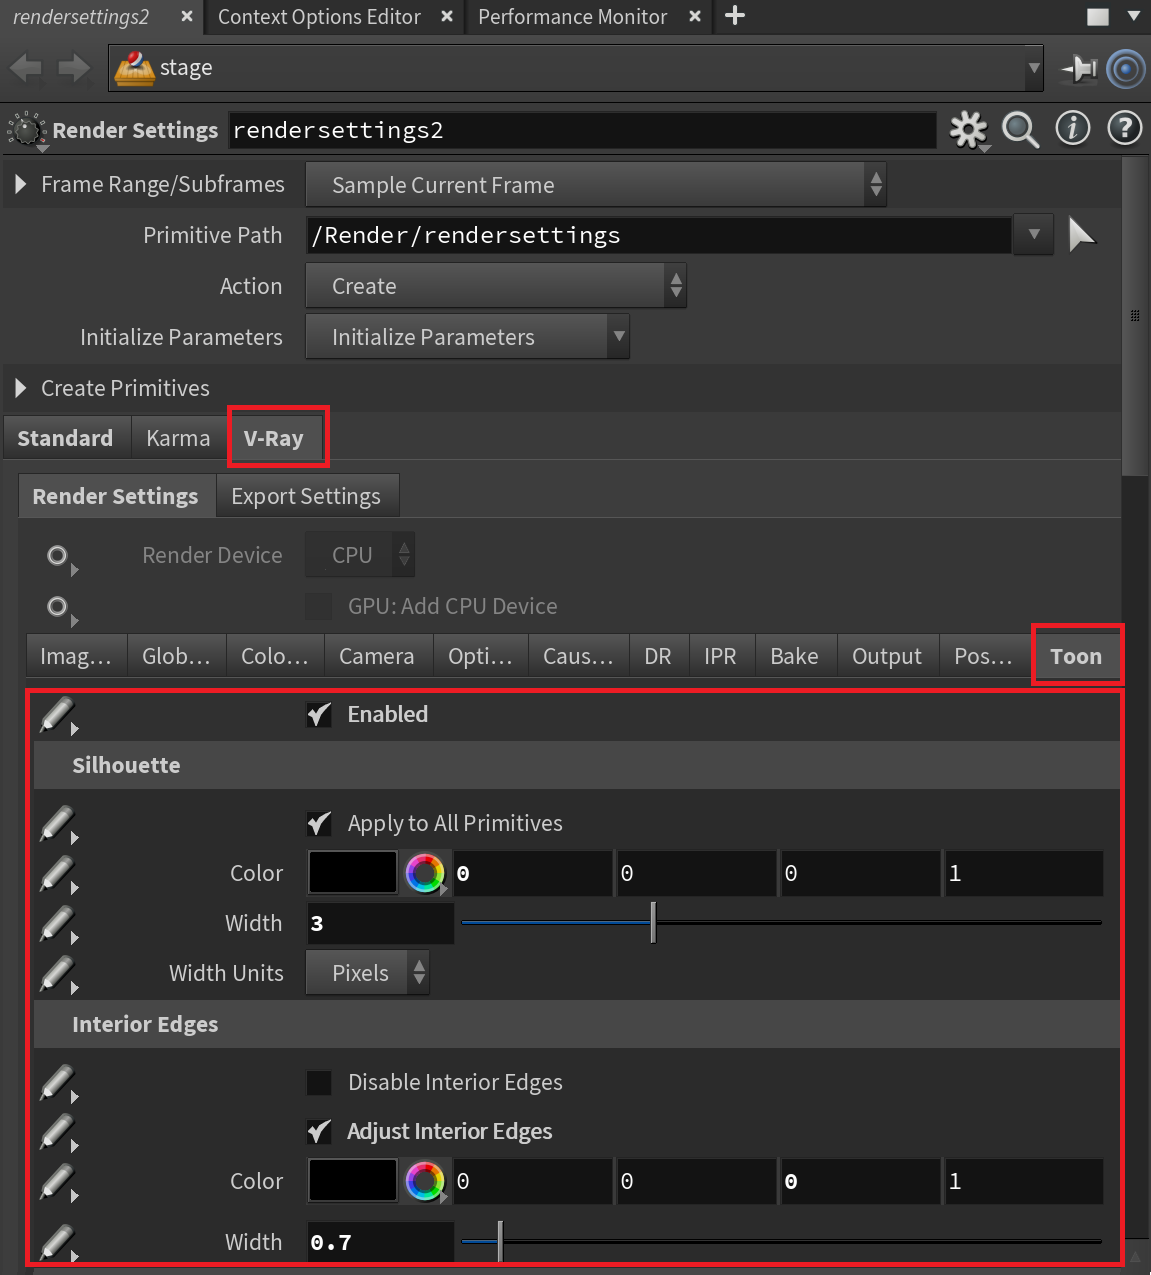Open the Bake tab
Screen dimensions: 1151x1275
(794, 656)
